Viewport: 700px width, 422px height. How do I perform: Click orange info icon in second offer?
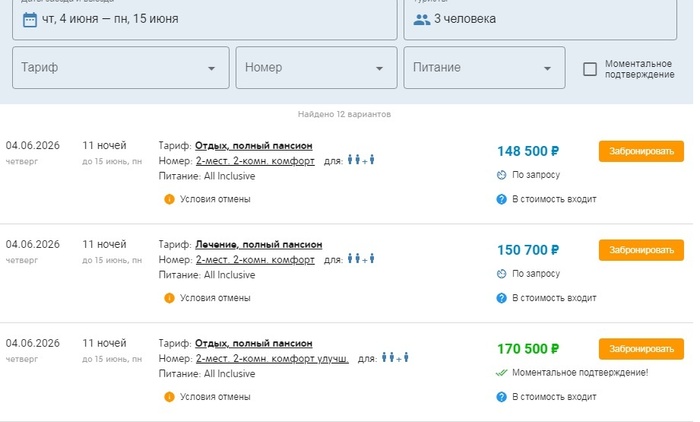point(169,298)
